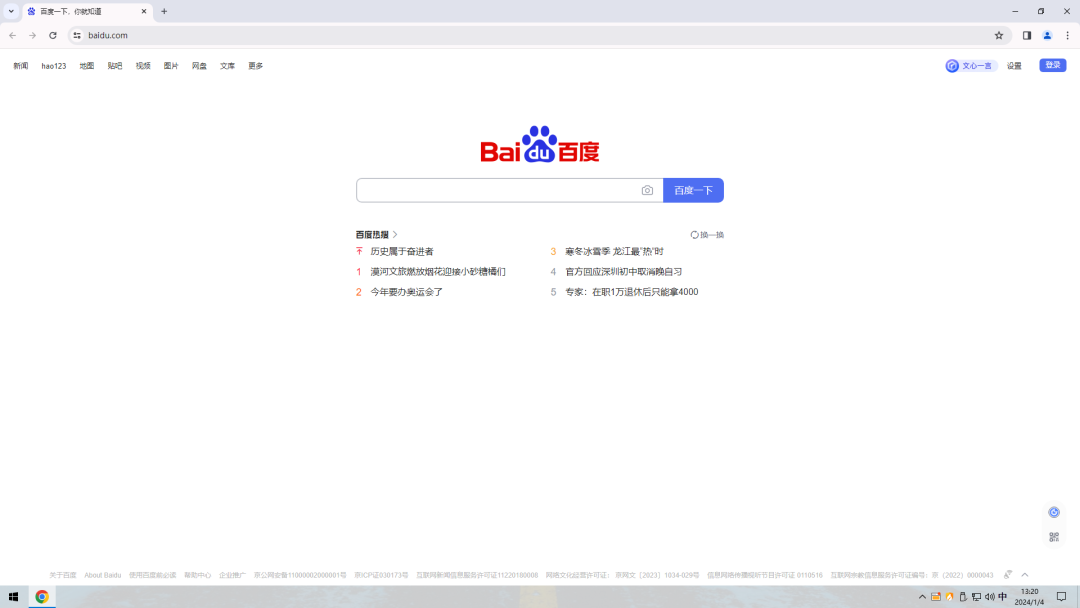The image size is (1080, 608).
Task: Expand hidden system tray icons
Action: click(x=922, y=597)
